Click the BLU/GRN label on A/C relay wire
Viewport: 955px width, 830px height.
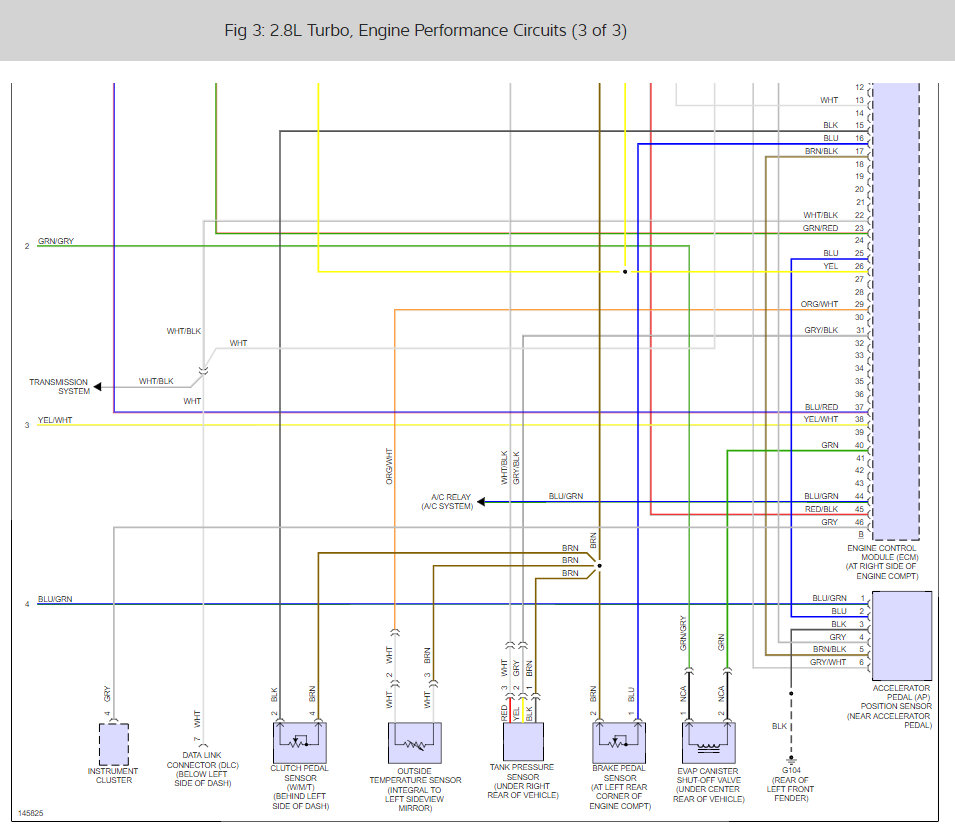click(566, 496)
